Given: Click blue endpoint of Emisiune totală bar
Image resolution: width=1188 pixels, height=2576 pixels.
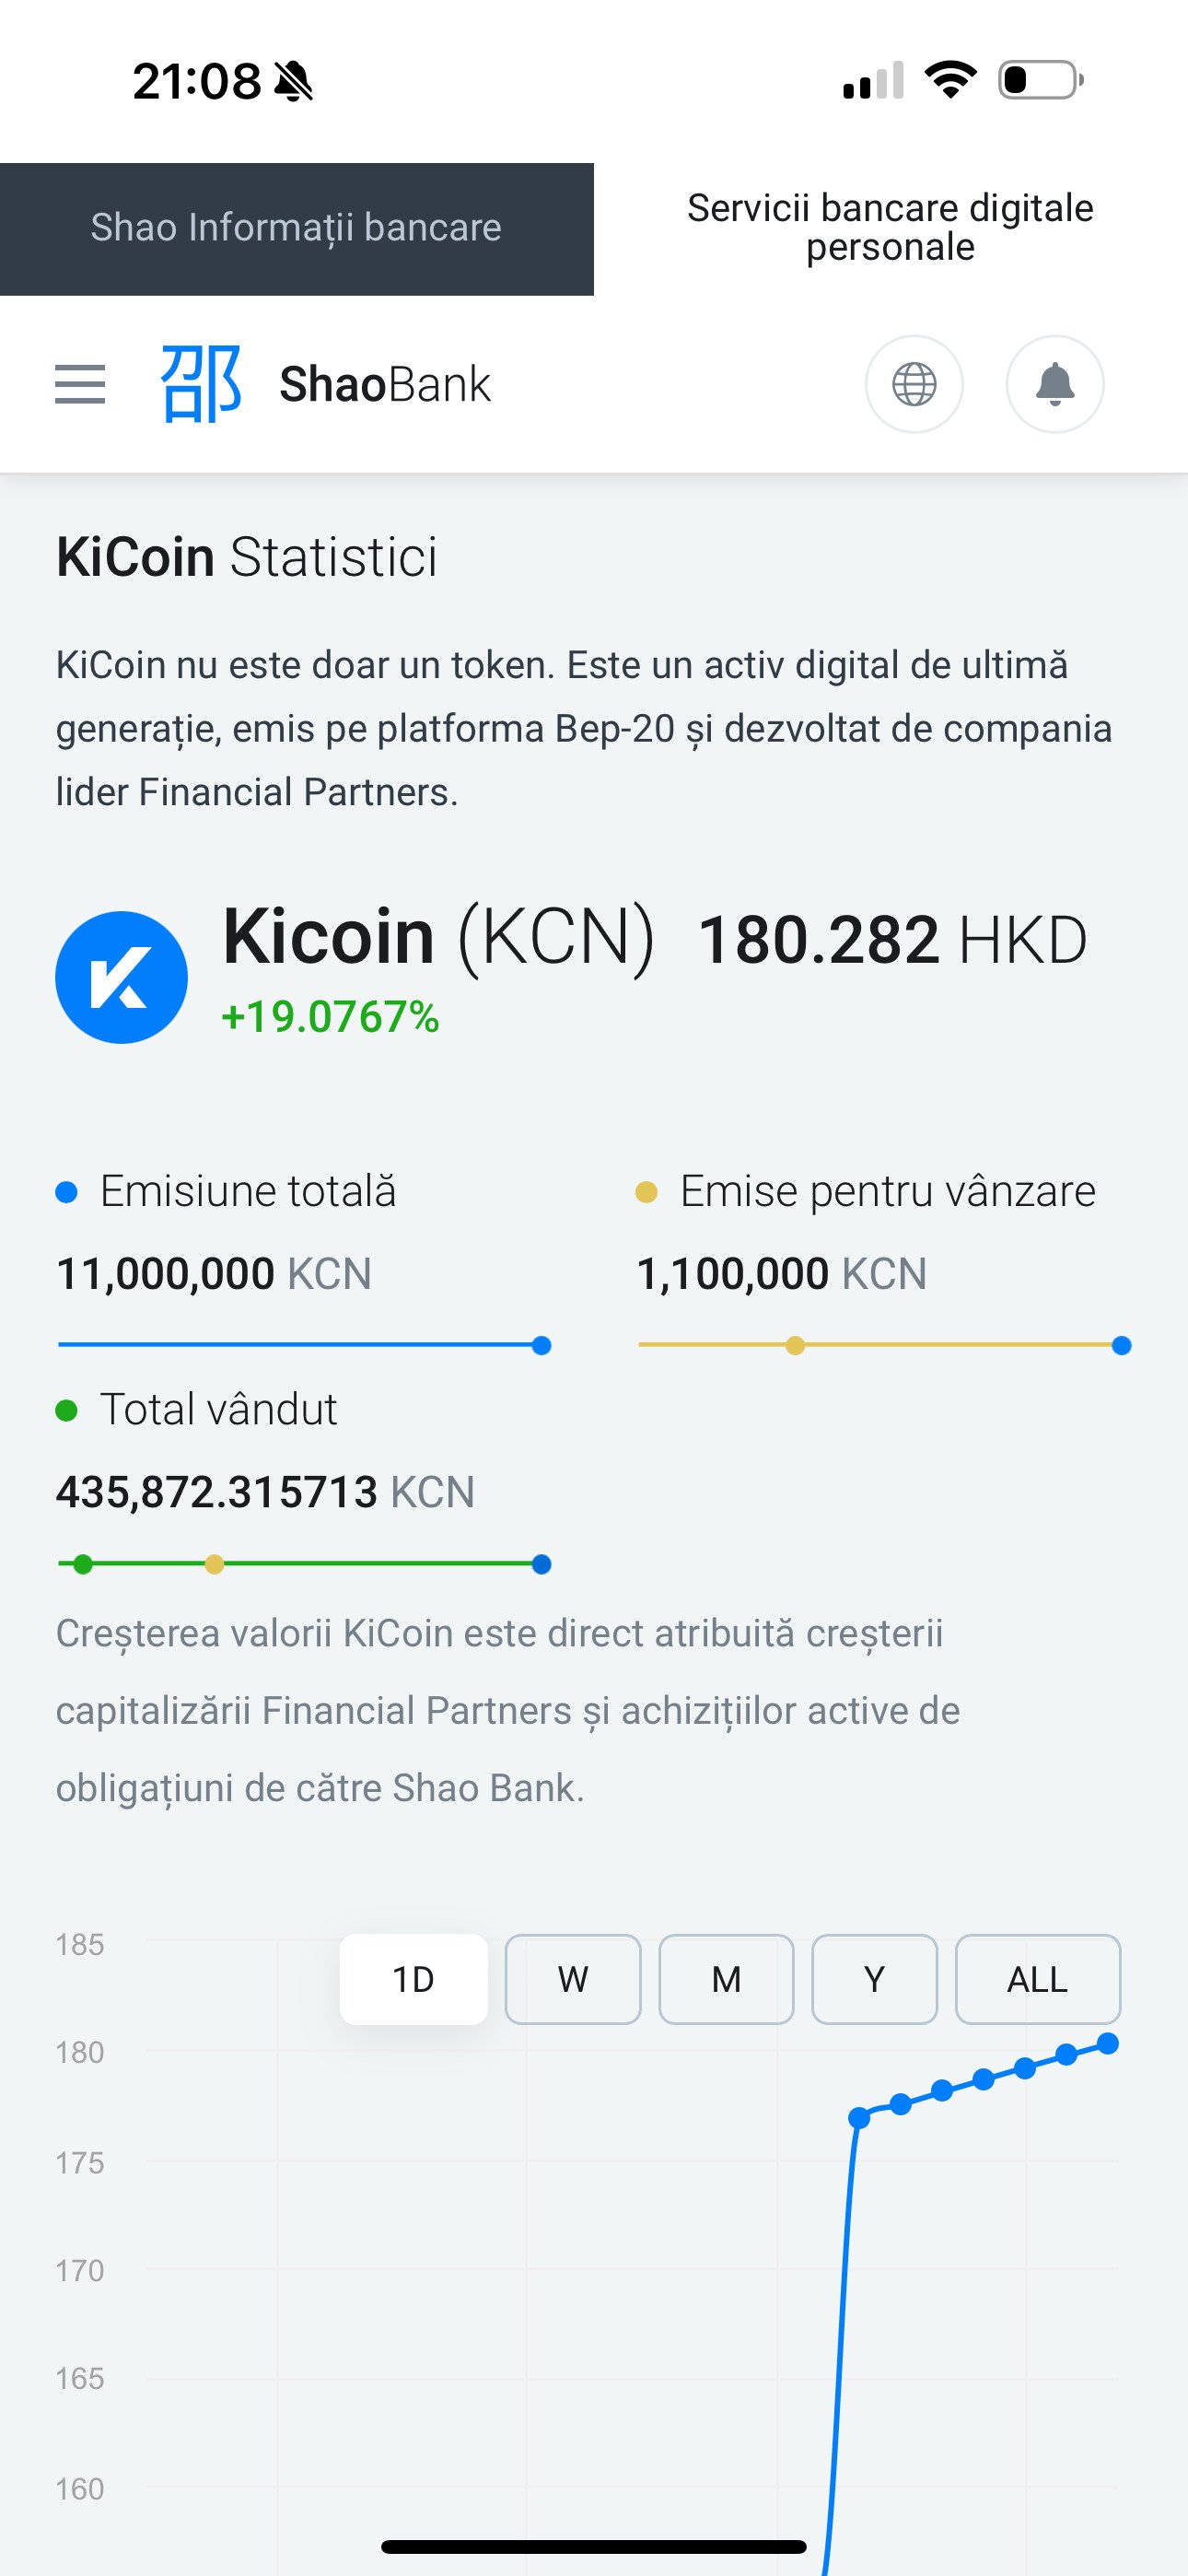Looking at the screenshot, I should tap(542, 1345).
